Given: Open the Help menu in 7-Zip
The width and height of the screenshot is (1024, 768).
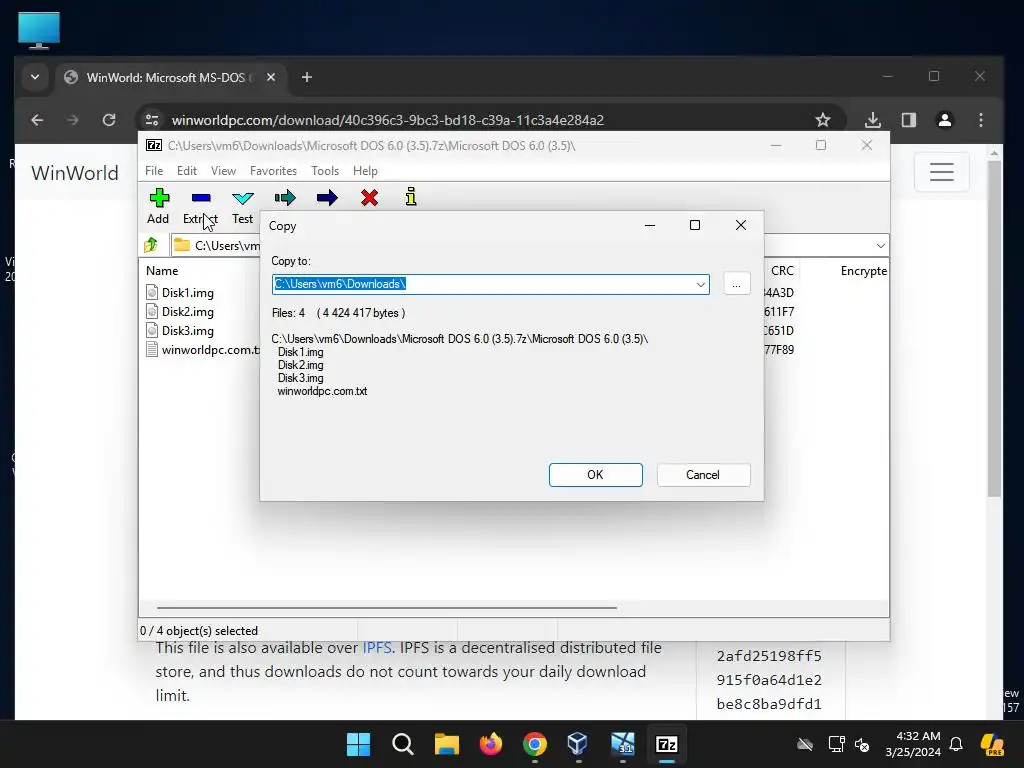Looking at the screenshot, I should [x=365, y=170].
